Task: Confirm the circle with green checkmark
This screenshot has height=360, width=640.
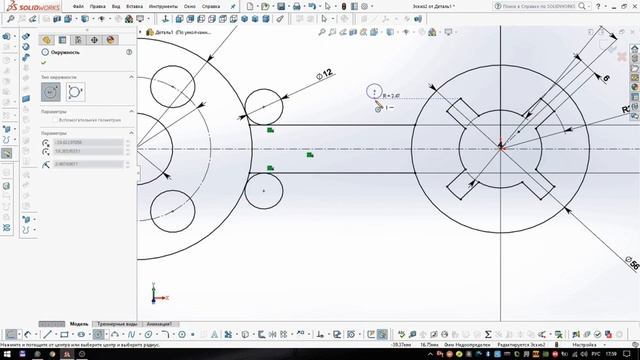Action: click(44, 62)
